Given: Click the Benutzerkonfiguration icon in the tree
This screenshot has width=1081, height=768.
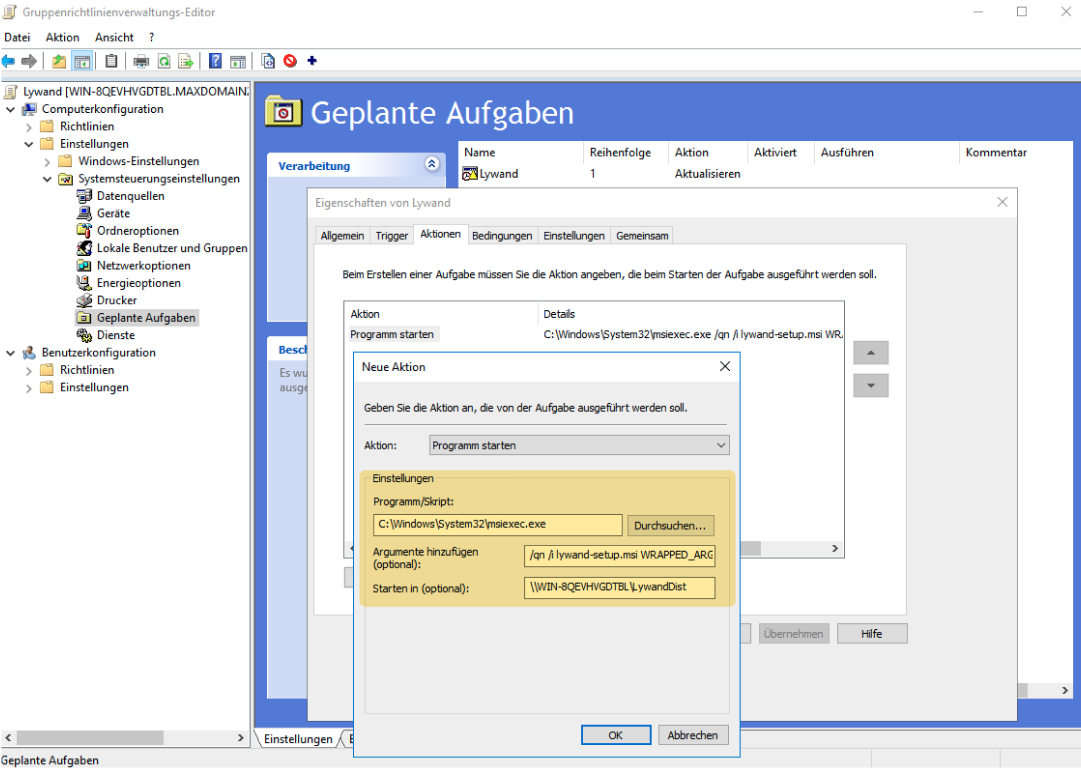Looking at the screenshot, I should [x=29, y=352].
